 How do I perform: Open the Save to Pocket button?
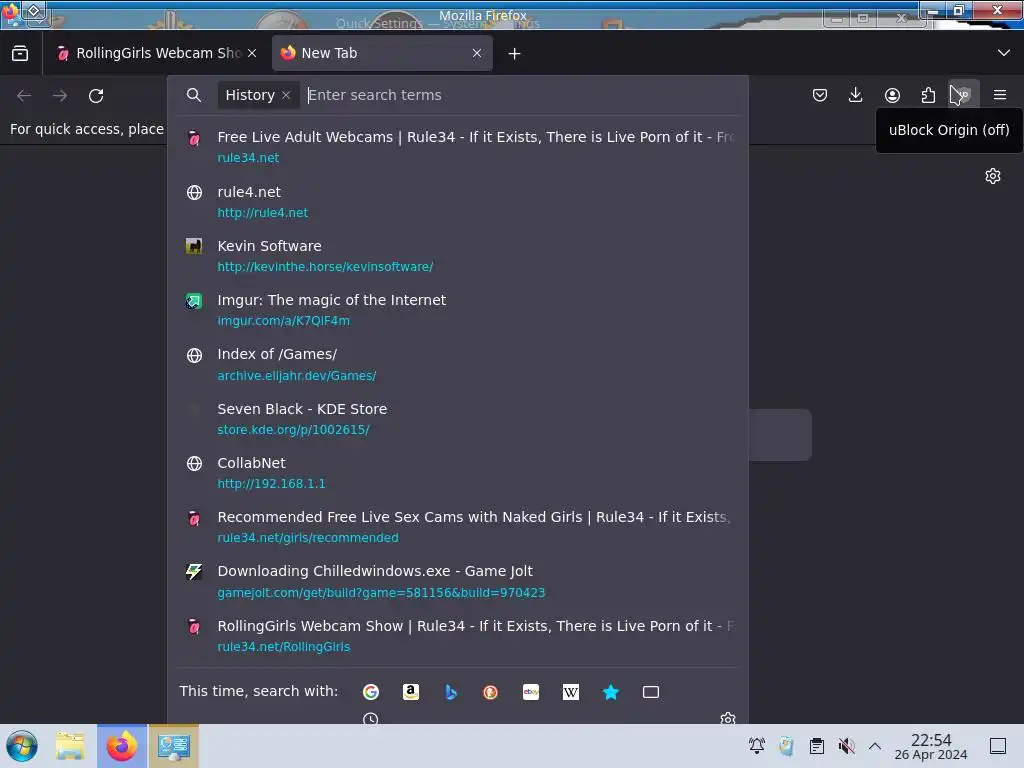pyautogui.click(x=820, y=95)
